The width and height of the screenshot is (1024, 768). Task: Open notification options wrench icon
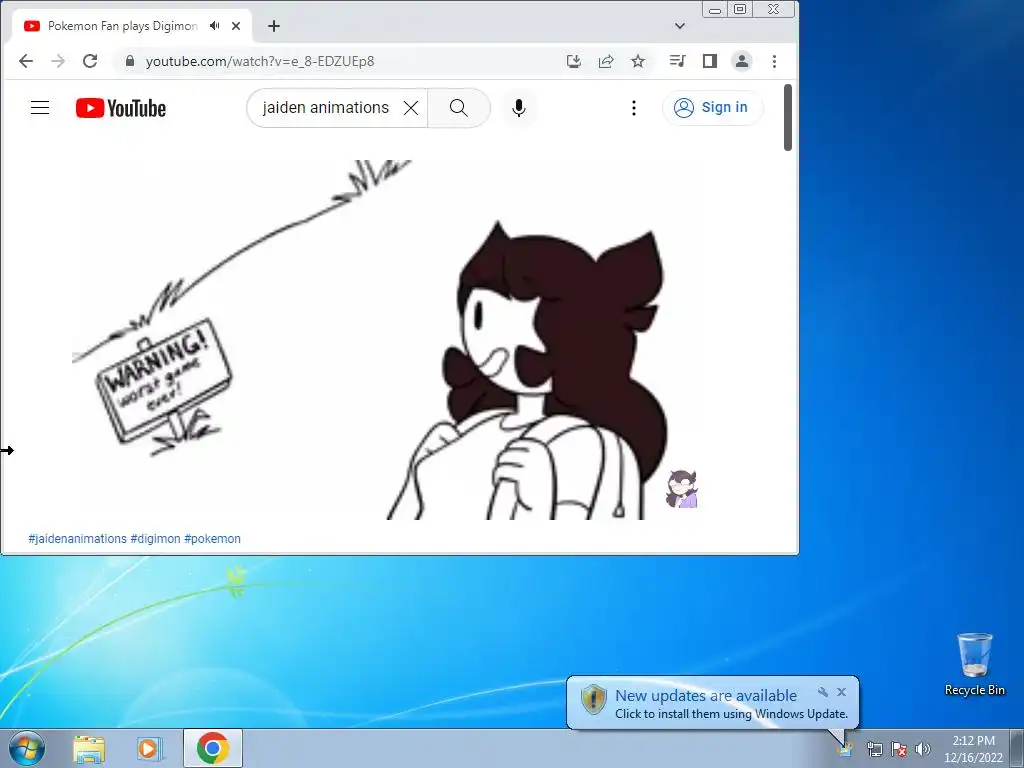click(823, 692)
